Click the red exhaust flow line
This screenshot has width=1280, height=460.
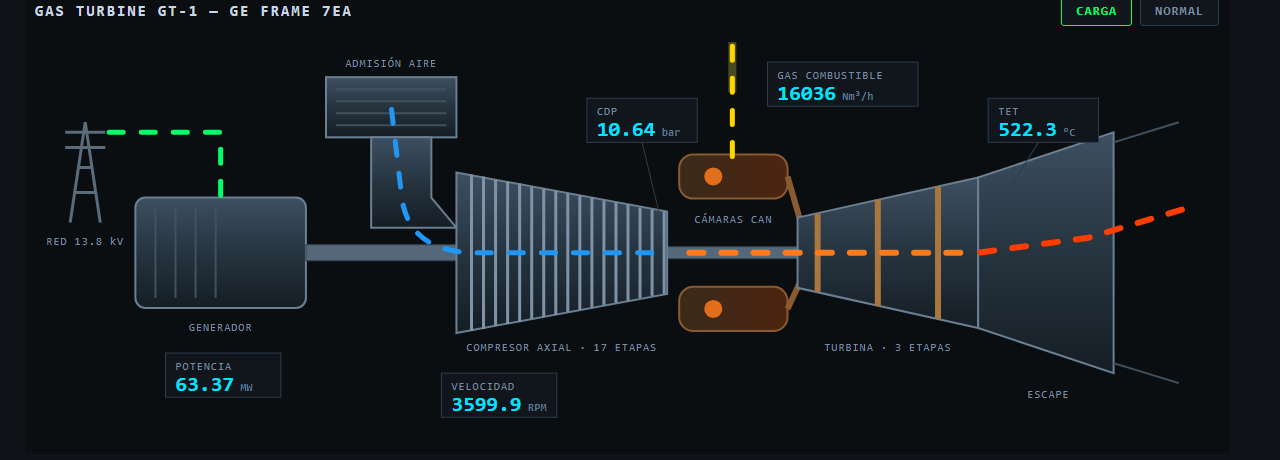[x=1081, y=231]
